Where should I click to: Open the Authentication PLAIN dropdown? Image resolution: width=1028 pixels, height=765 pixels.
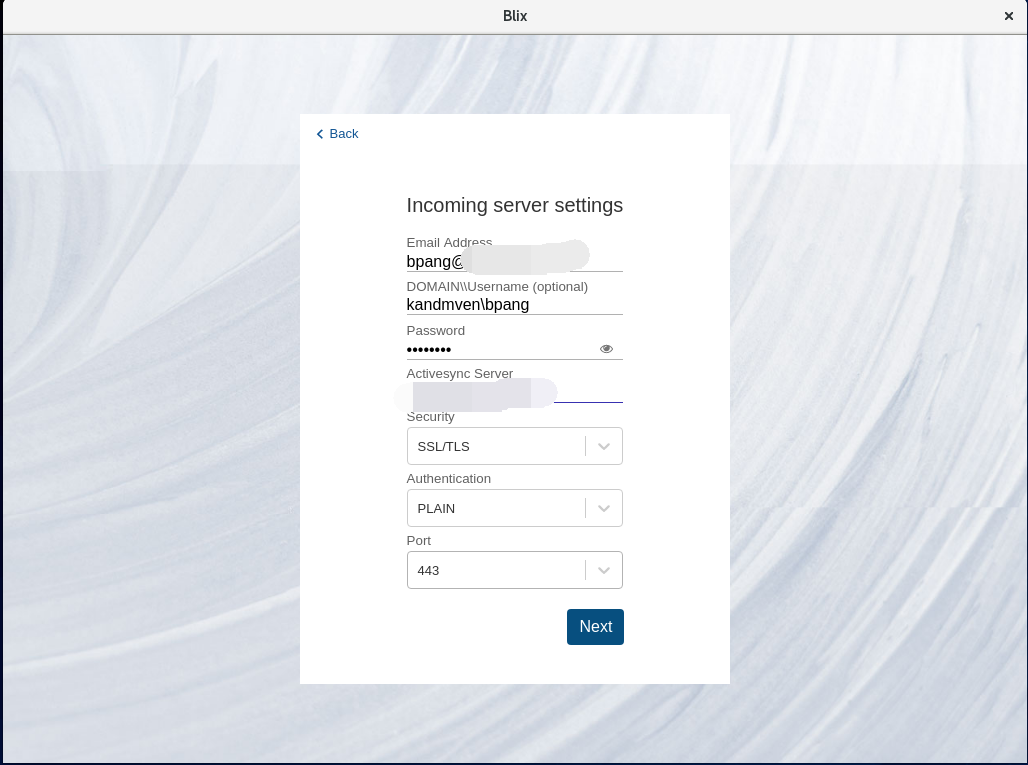[x=515, y=508]
